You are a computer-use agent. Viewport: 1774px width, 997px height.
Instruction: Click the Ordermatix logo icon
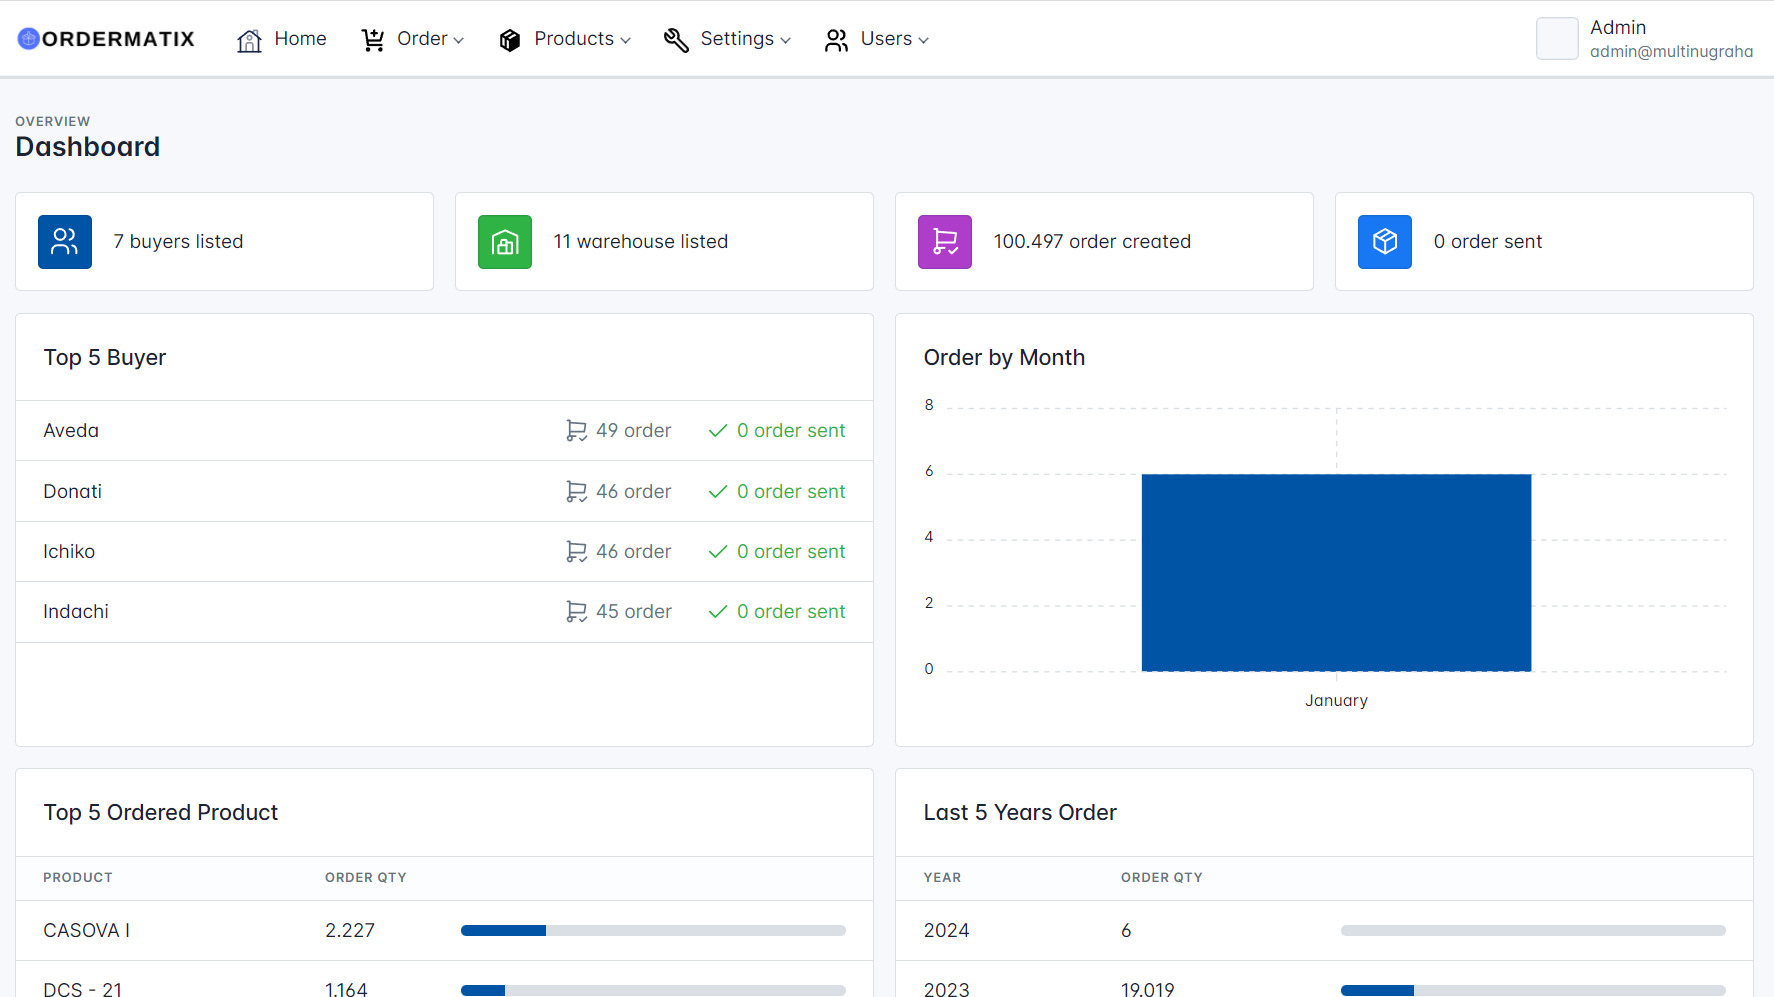[27, 38]
